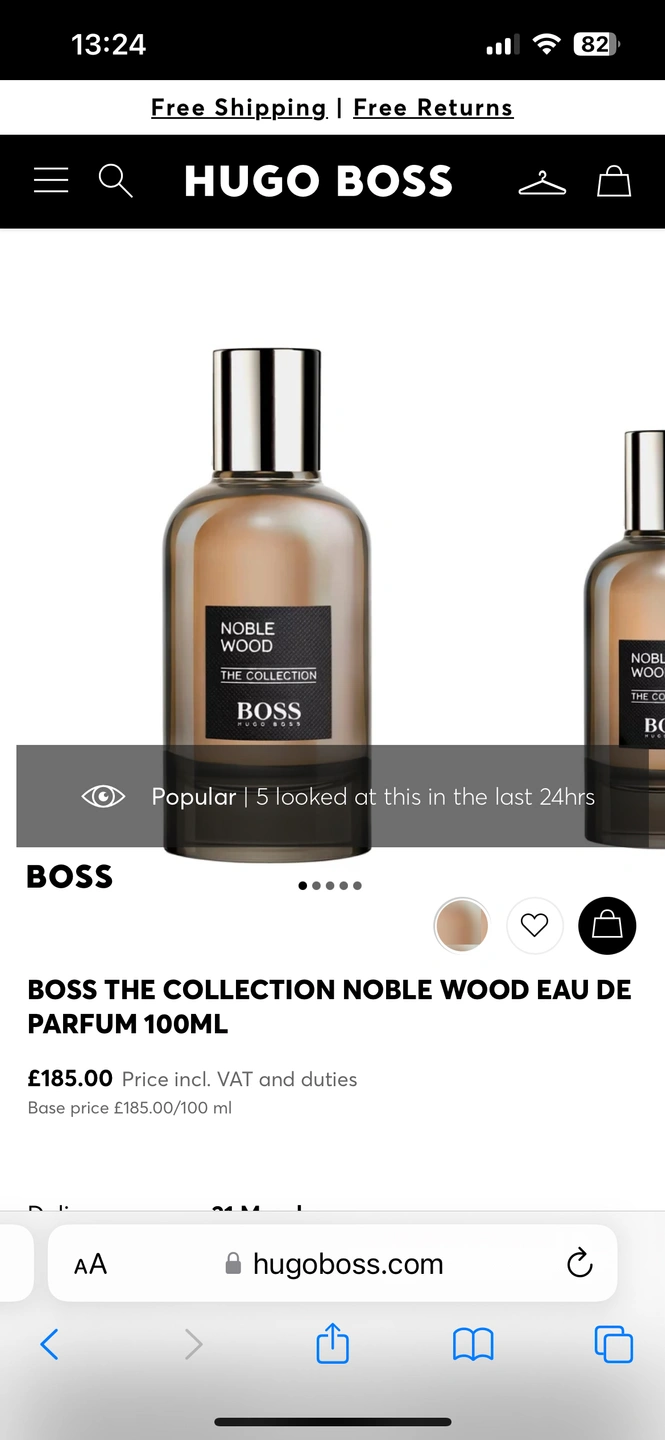Open Safari AA text size menu
The image size is (665, 1440).
(x=90, y=1265)
